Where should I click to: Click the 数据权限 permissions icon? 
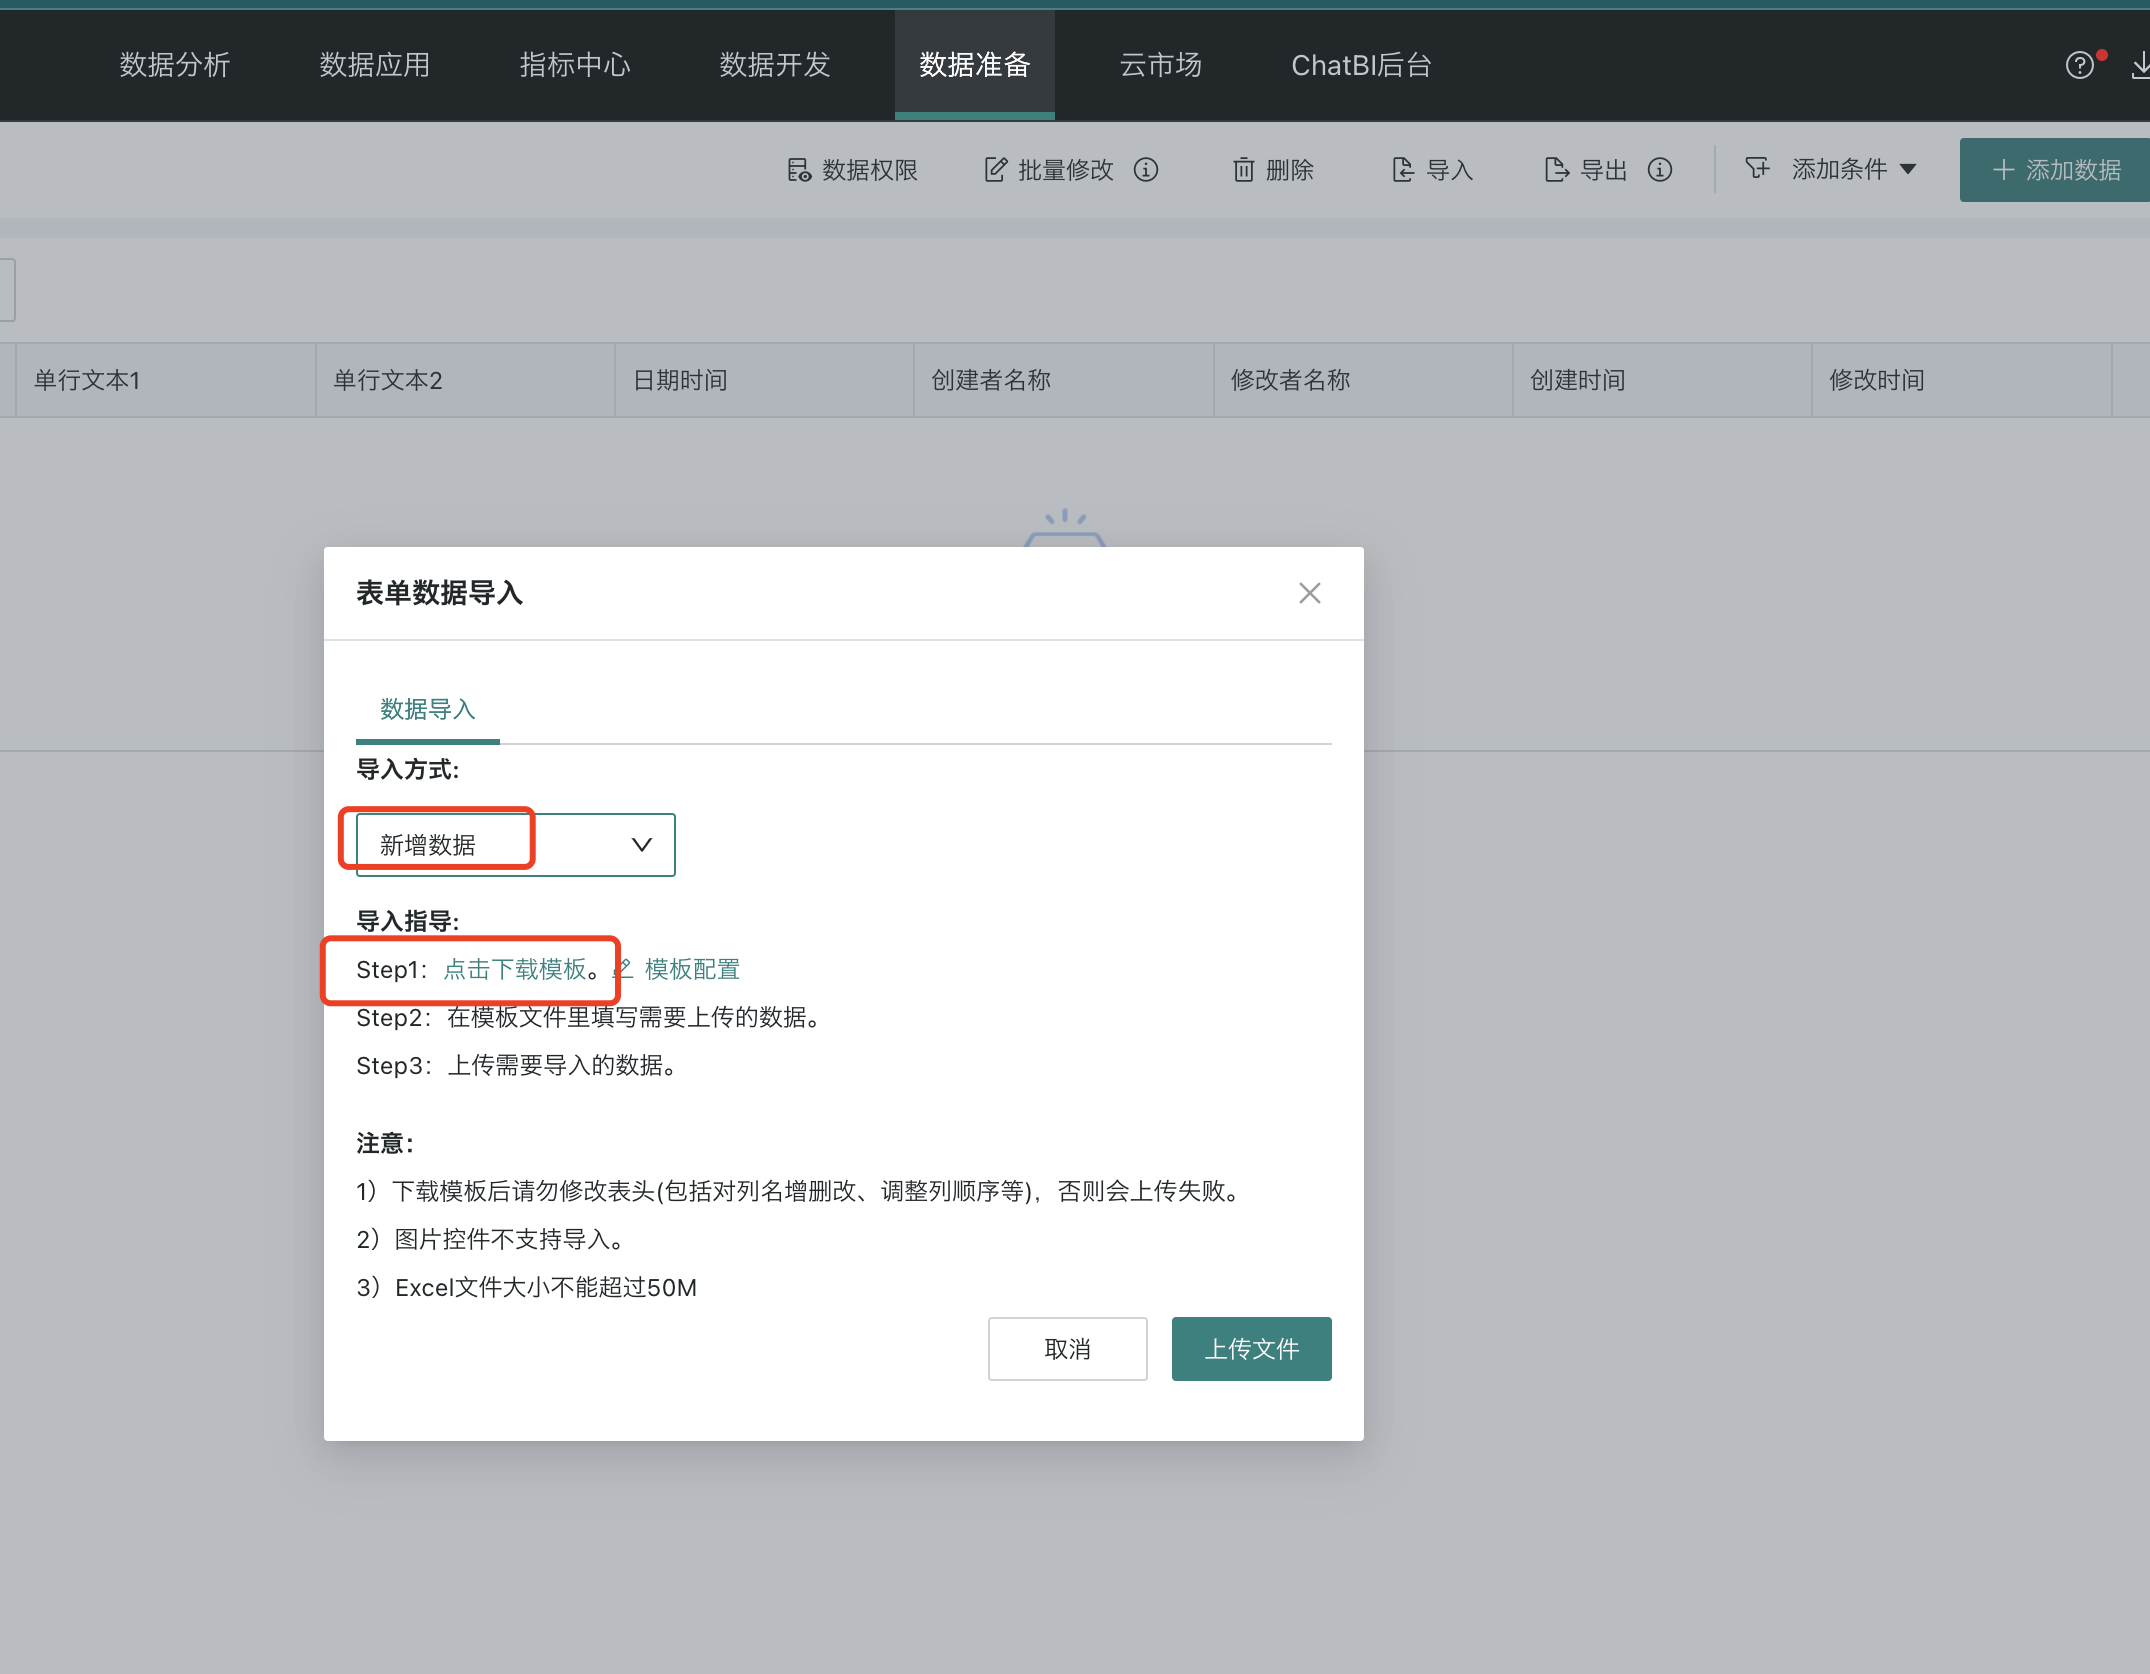799,169
